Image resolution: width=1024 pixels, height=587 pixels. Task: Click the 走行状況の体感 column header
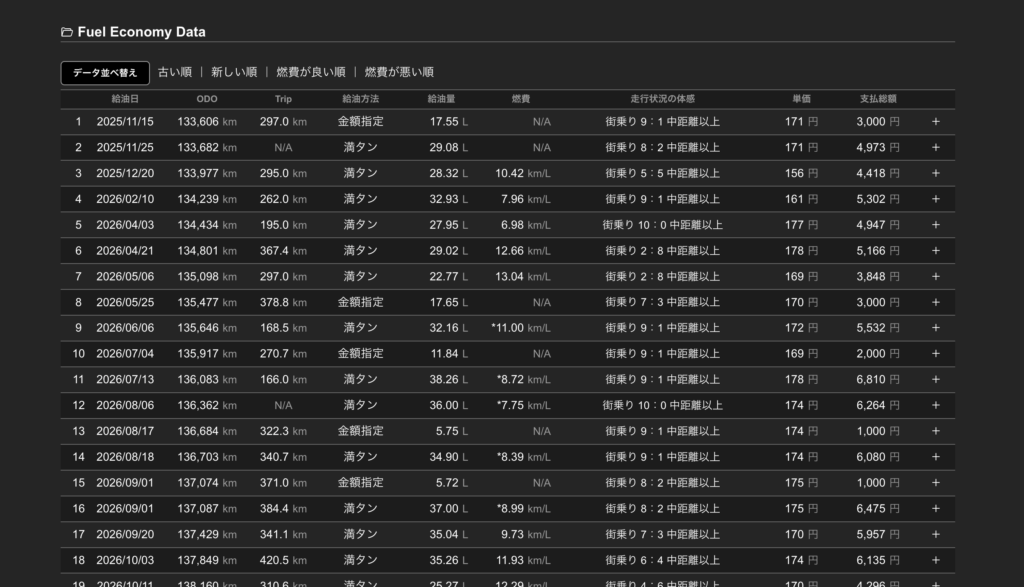tap(662, 99)
